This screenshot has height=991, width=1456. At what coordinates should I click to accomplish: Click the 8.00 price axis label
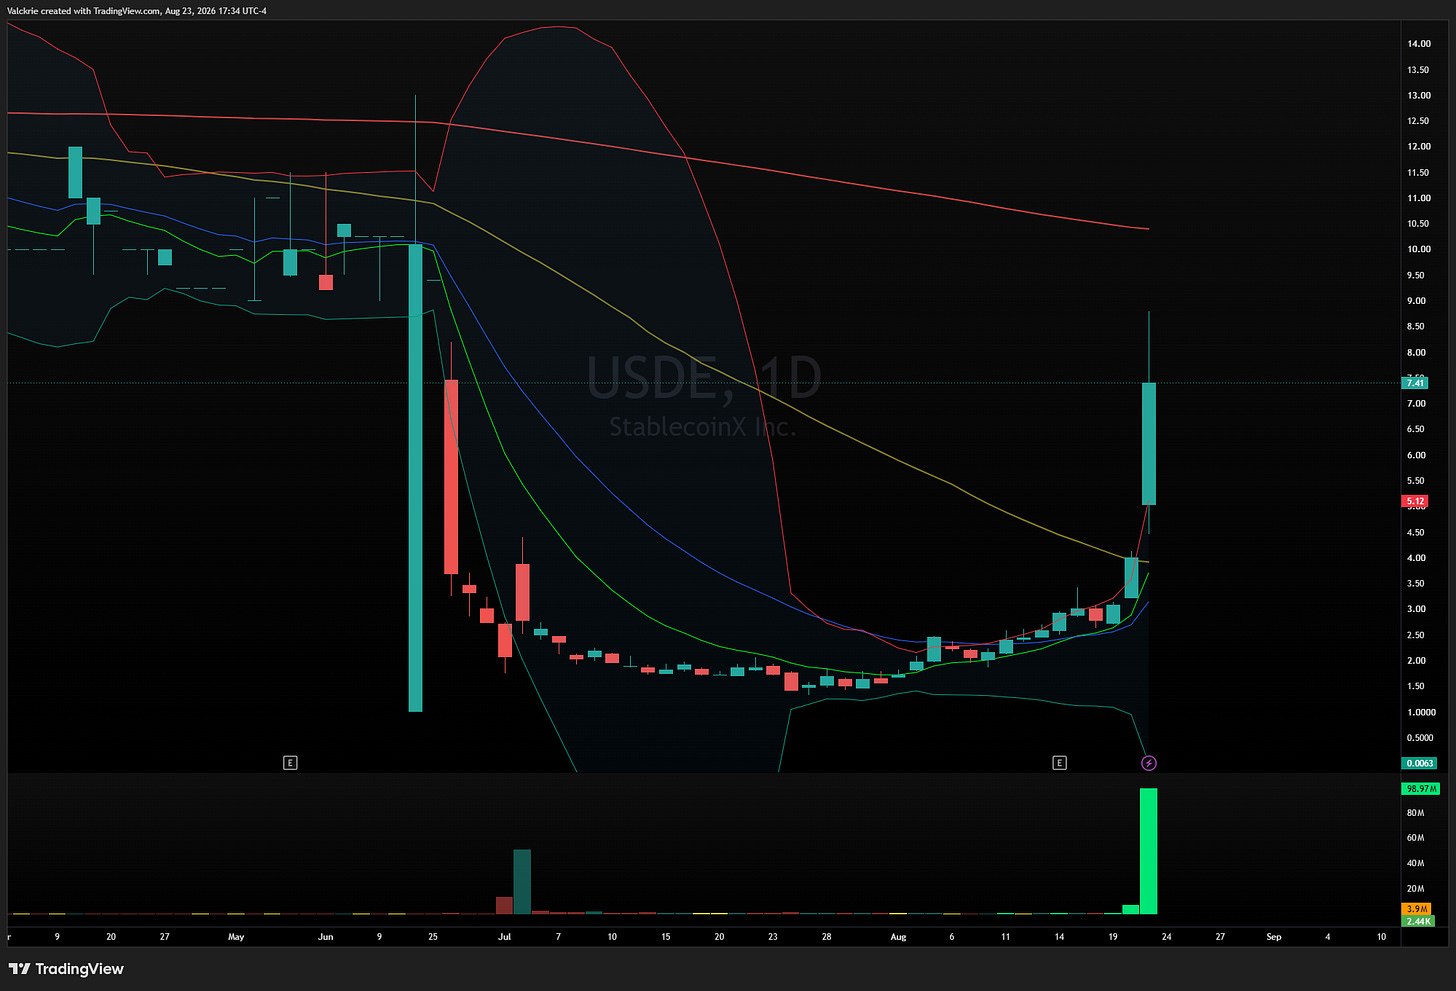click(x=1417, y=353)
